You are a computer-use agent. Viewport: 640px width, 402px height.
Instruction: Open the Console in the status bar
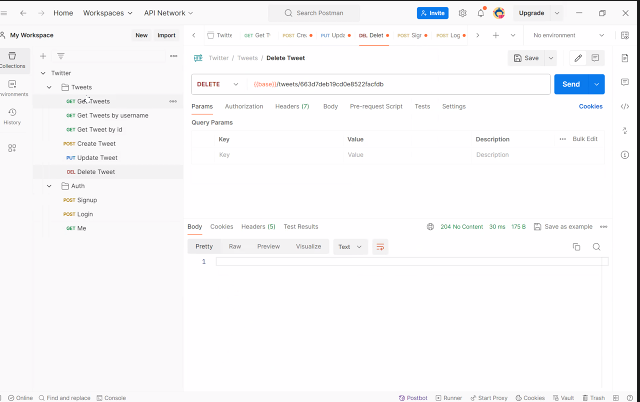coord(111,398)
